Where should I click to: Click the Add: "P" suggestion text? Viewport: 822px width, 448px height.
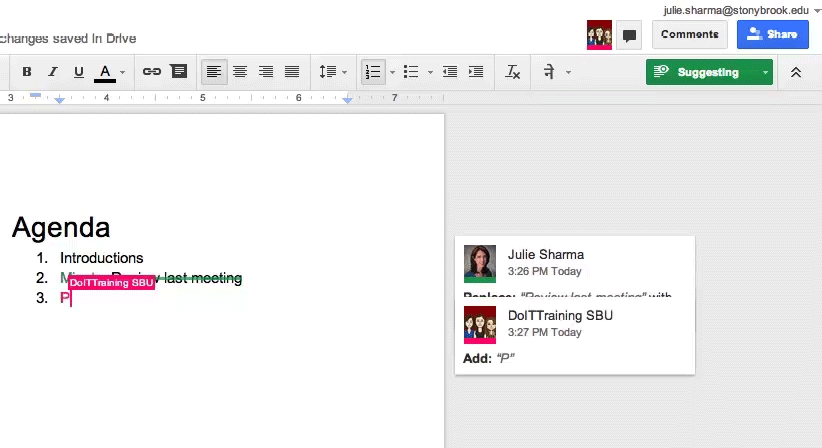click(x=489, y=358)
